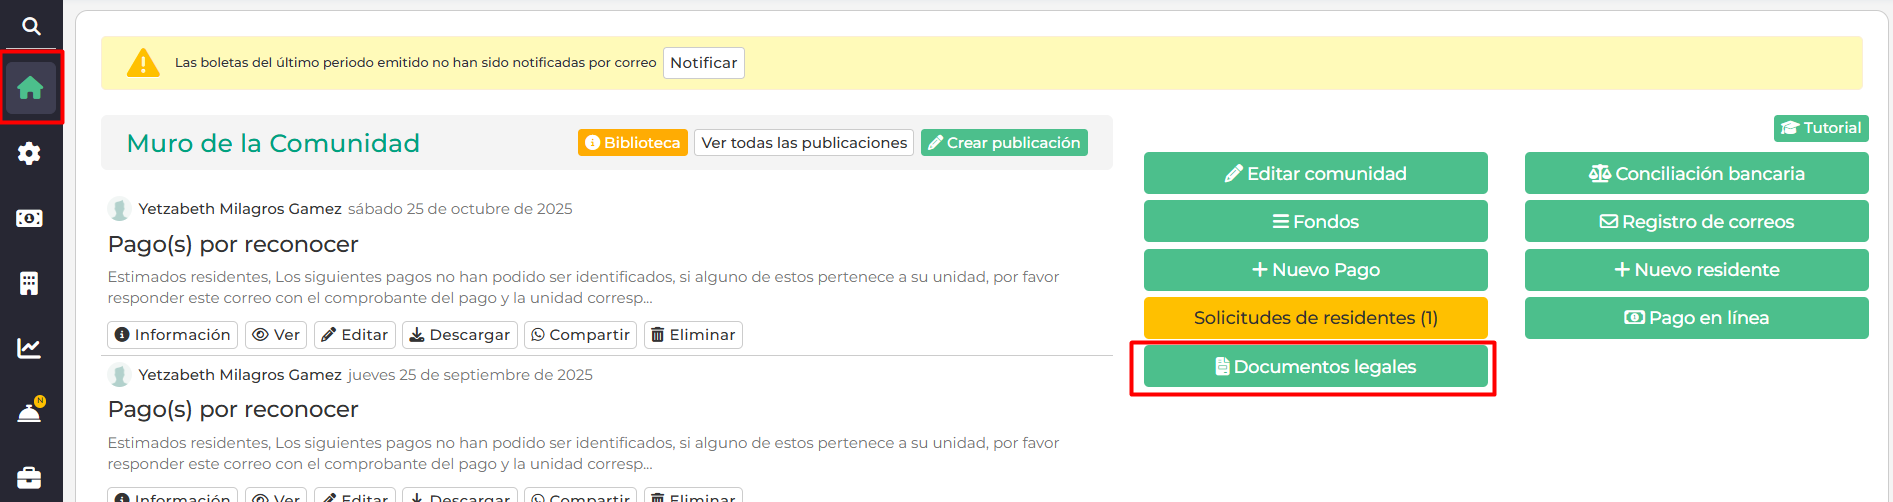Select the building icon in sidebar
The width and height of the screenshot is (1893, 502).
(x=30, y=283)
